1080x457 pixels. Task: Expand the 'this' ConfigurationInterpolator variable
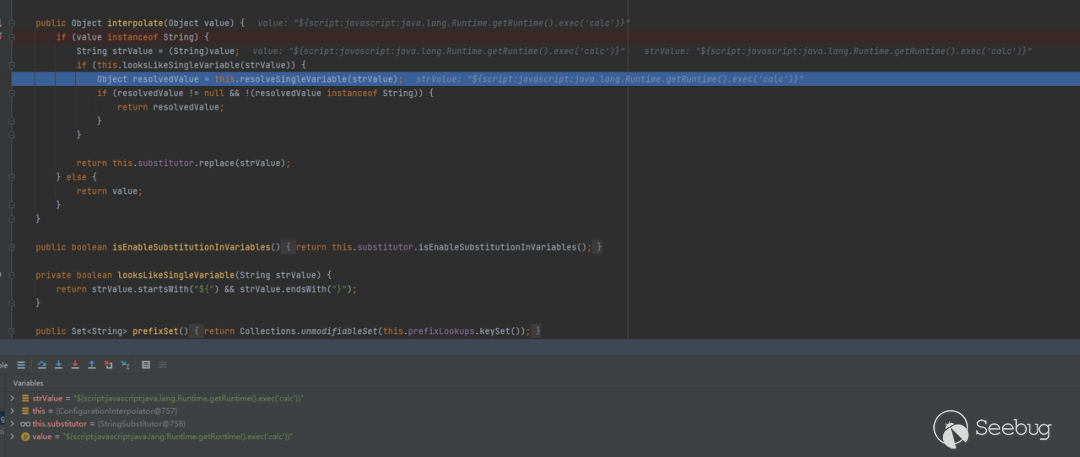pyautogui.click(x=12, y=411)
